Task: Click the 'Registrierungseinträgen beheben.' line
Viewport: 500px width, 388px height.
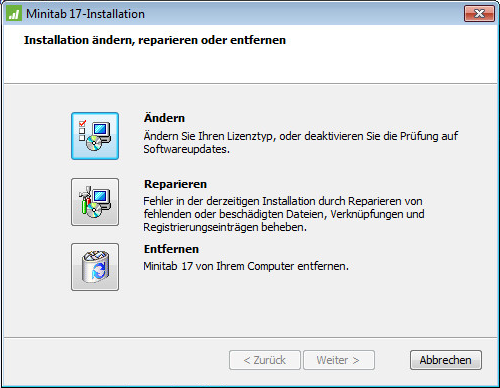Action: click(225, 227)
